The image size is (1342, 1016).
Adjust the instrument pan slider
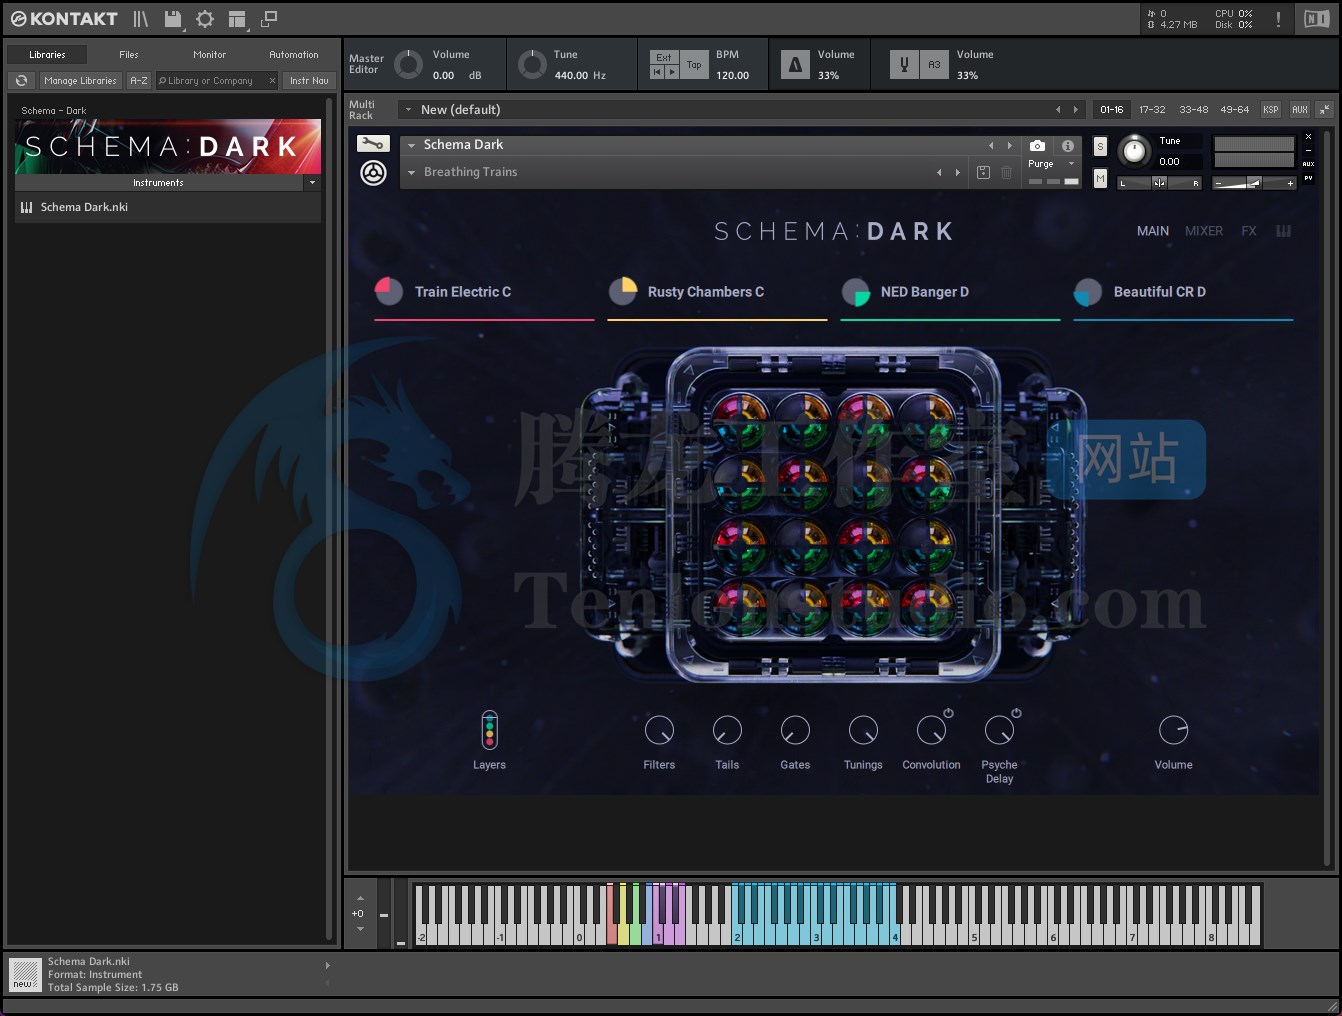[1159, 183]
